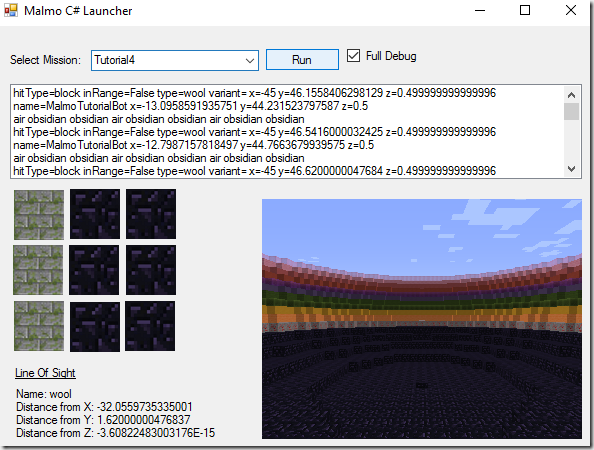Click the center obsidian tile in grid
The height and width of the screenshot is (450, 594).
(x=94, y=270)
